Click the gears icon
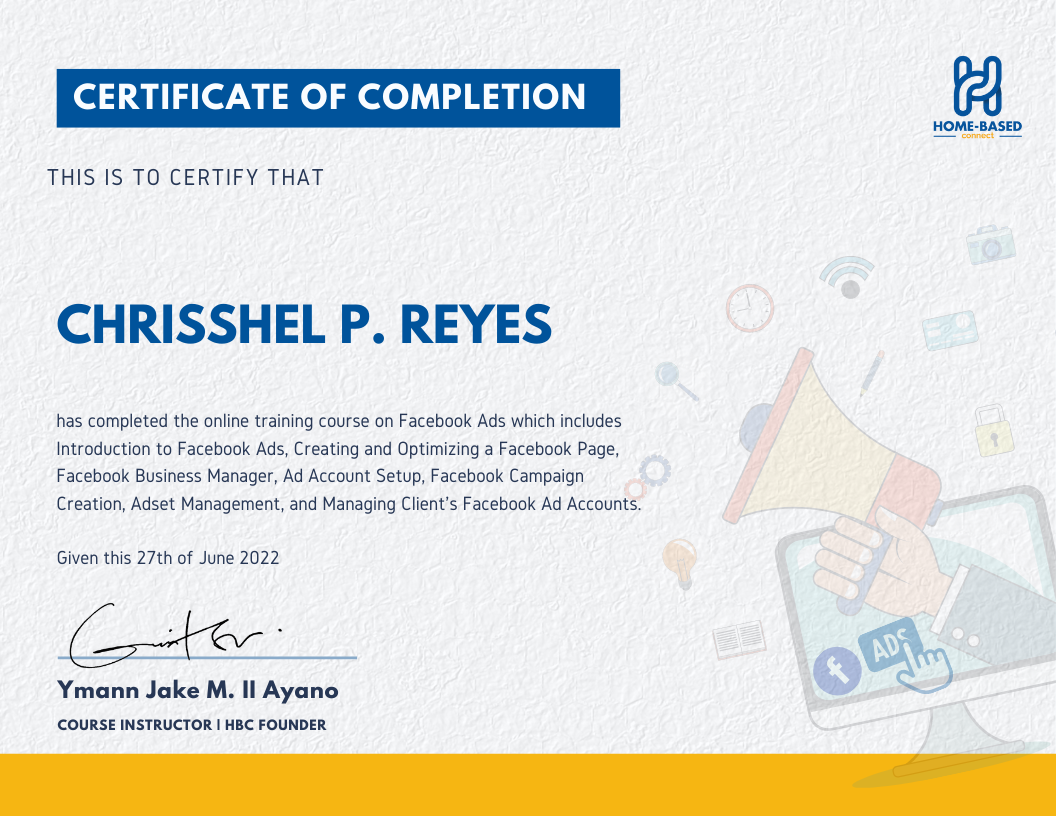 648,476
